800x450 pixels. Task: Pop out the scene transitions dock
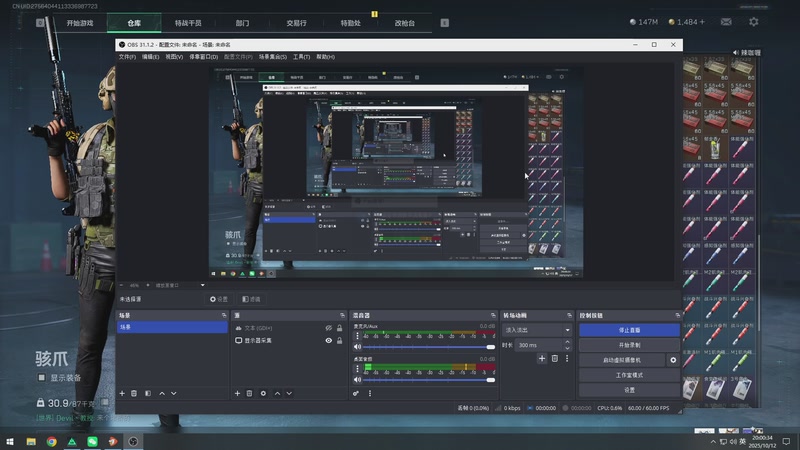click(x=569, y=315)
